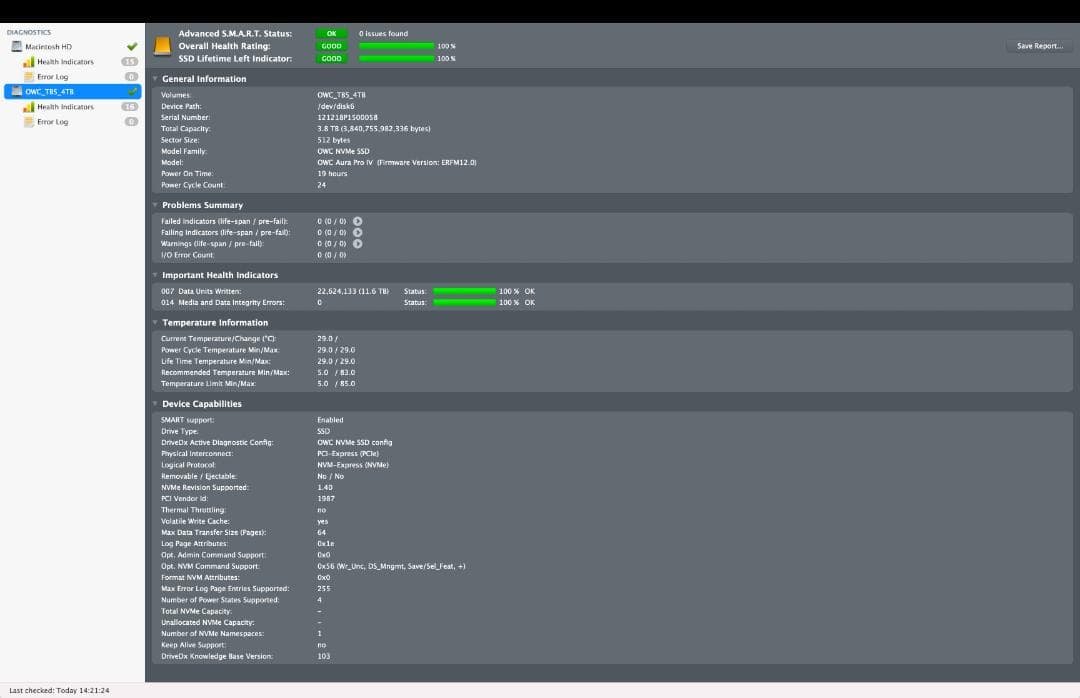Click the Overall Health Rating progress bar
Image resolution: width=1080 pixels, height=698 pixels.
coord(396,46)
